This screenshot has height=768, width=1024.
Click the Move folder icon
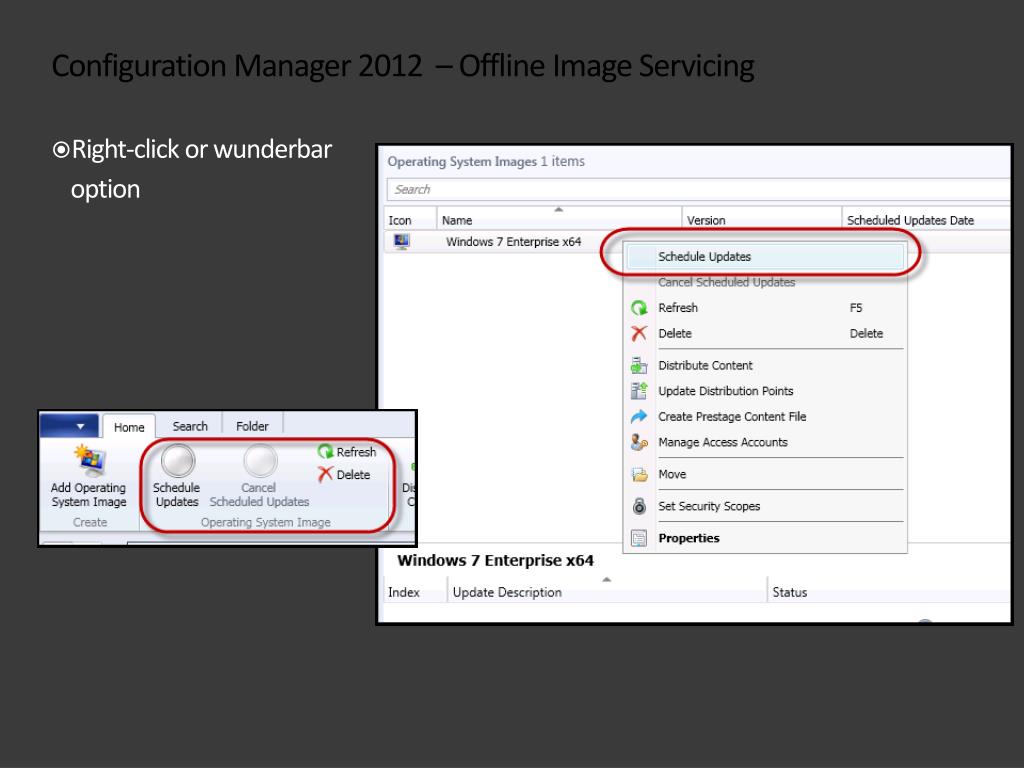pyautogui.click(x=639, y=475)
